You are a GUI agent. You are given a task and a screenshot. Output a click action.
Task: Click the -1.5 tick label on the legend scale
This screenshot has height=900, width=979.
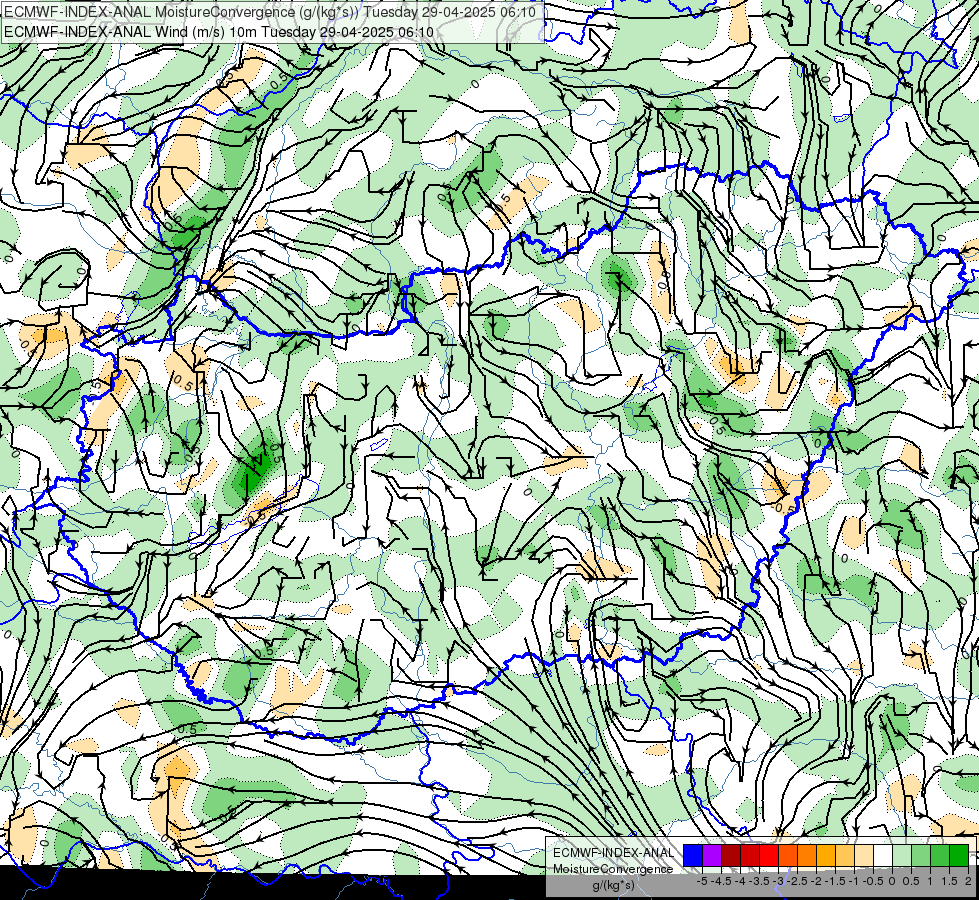tap(835, 881)
